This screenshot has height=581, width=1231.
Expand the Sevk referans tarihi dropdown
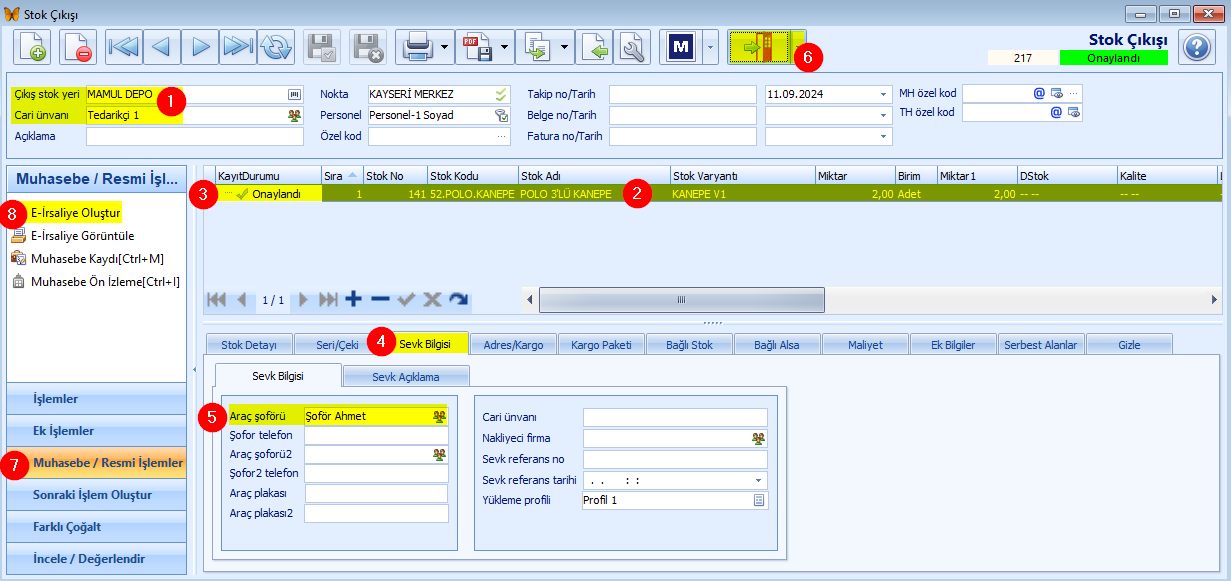[x=760, y=480]
